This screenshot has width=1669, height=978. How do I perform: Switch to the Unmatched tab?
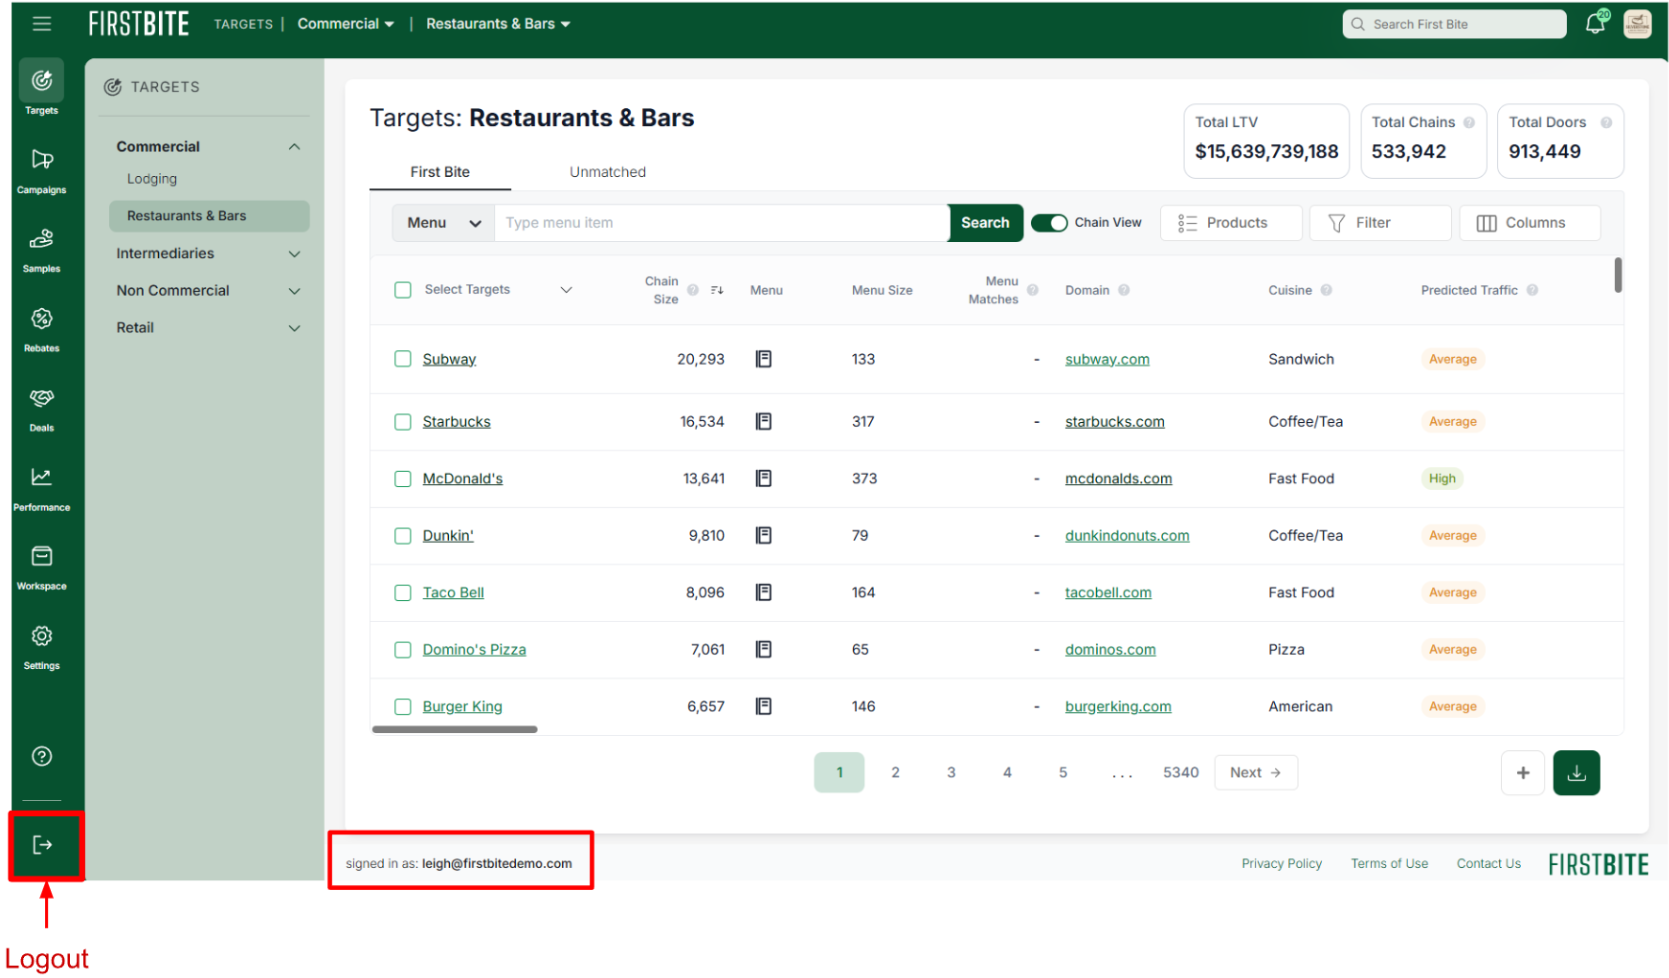[608, 172]
